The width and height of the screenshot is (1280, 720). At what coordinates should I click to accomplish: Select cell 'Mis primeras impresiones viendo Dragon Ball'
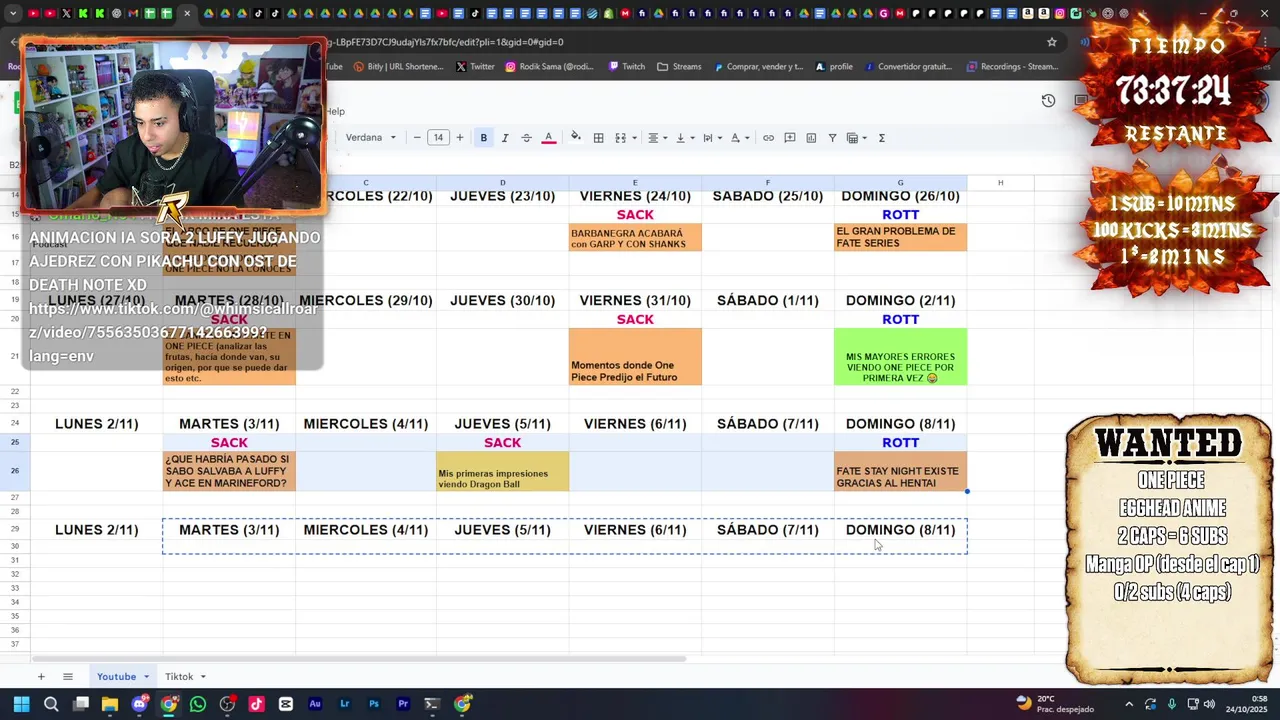coord(502,472)
